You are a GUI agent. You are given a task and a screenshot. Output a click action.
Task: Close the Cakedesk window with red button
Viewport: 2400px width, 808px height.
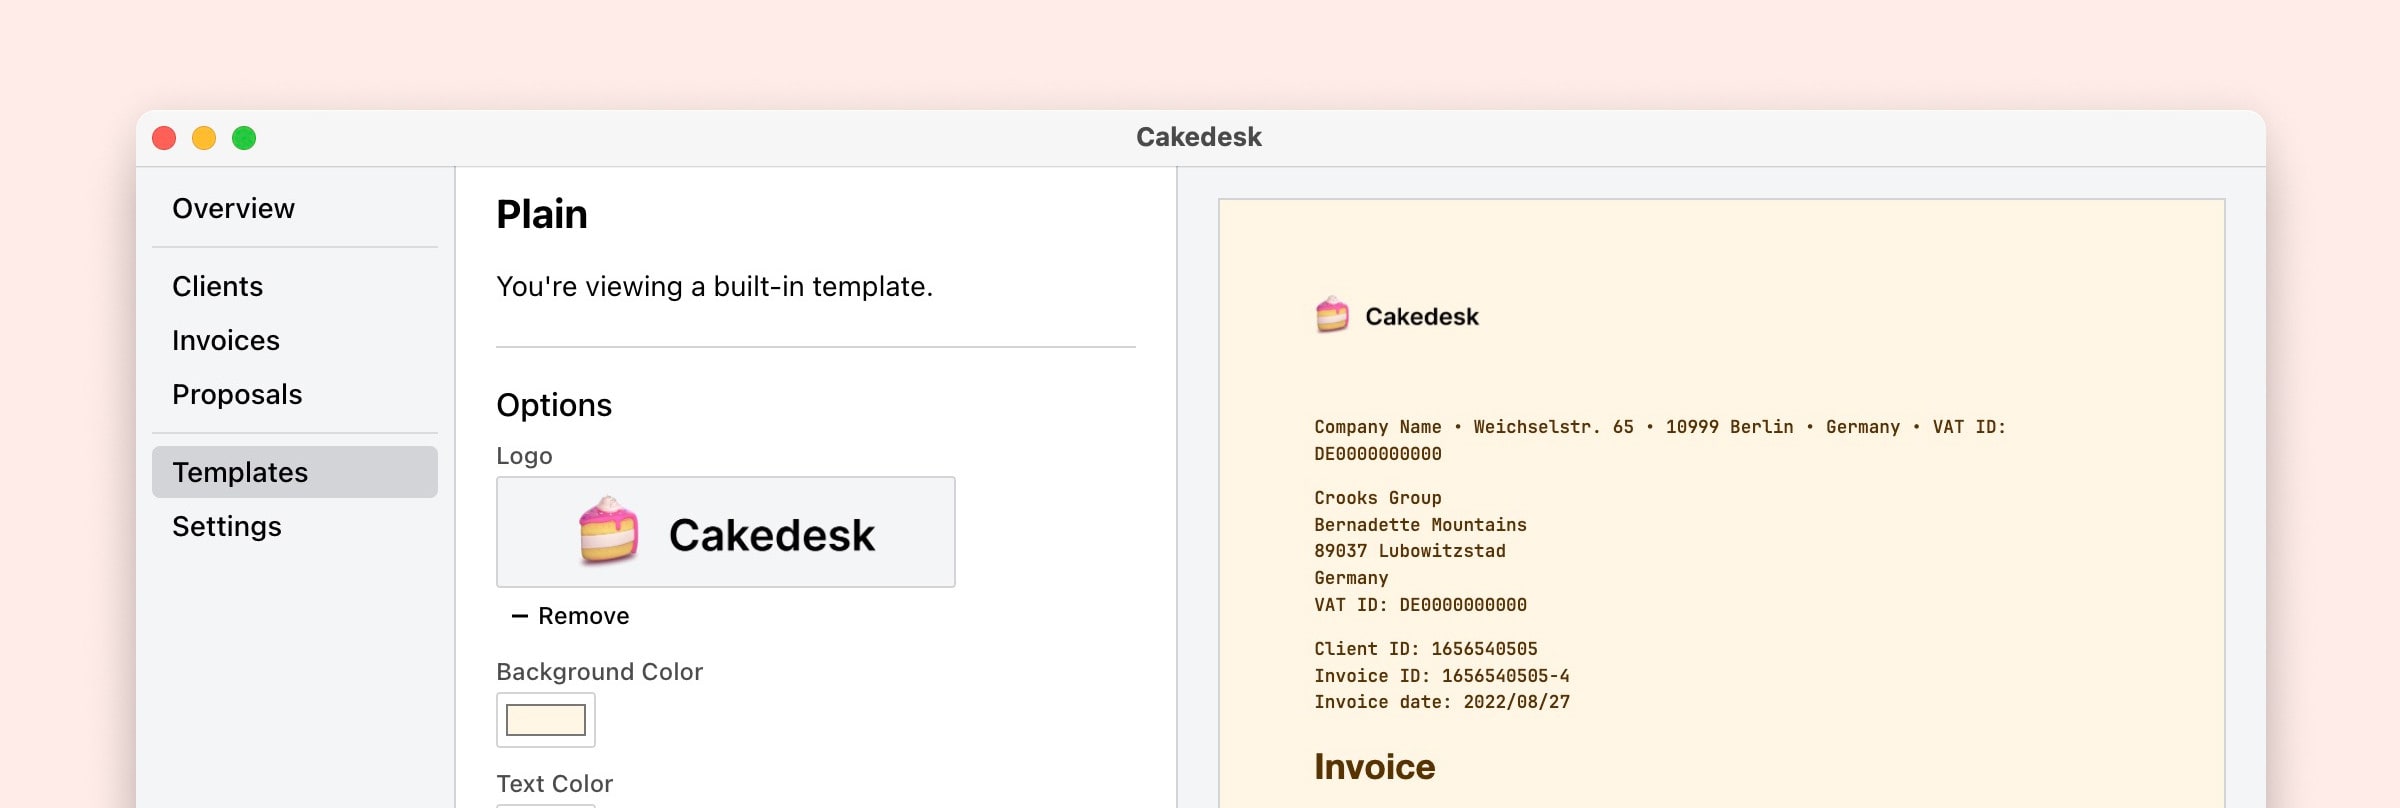point(164,138)
